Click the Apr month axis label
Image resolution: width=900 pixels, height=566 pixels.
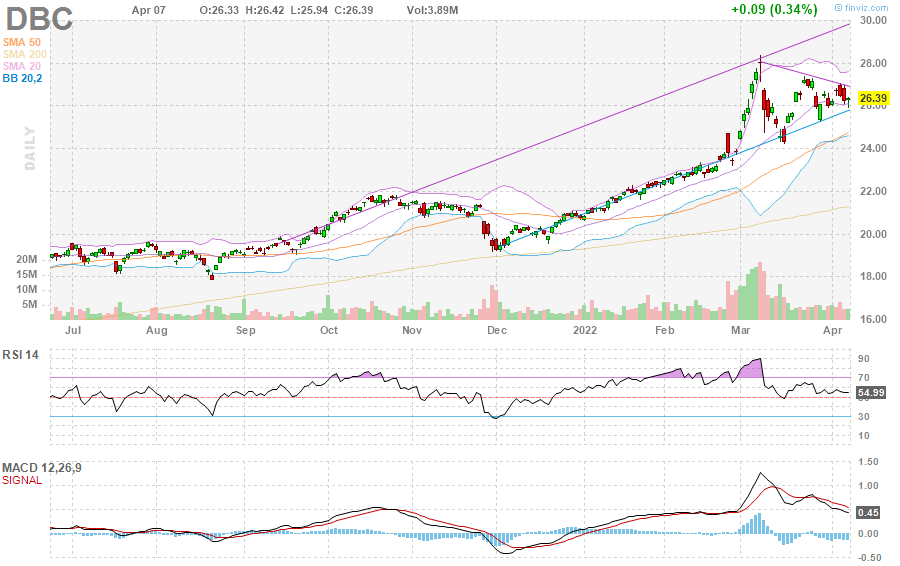tap(832, 330)
